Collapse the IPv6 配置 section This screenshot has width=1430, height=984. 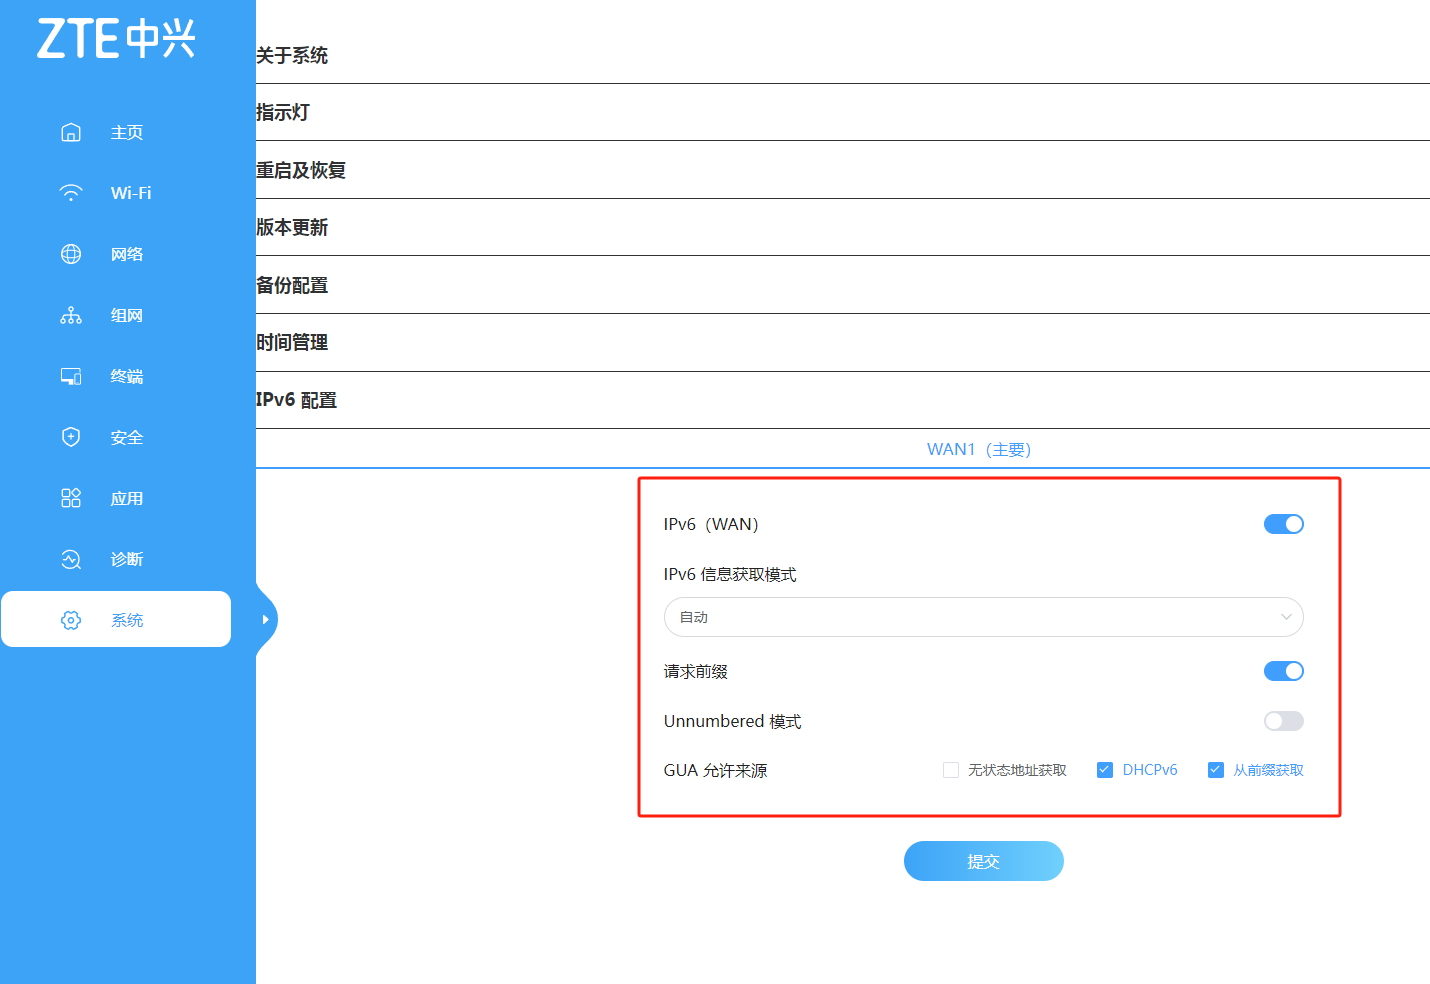(x=843, y=400)
